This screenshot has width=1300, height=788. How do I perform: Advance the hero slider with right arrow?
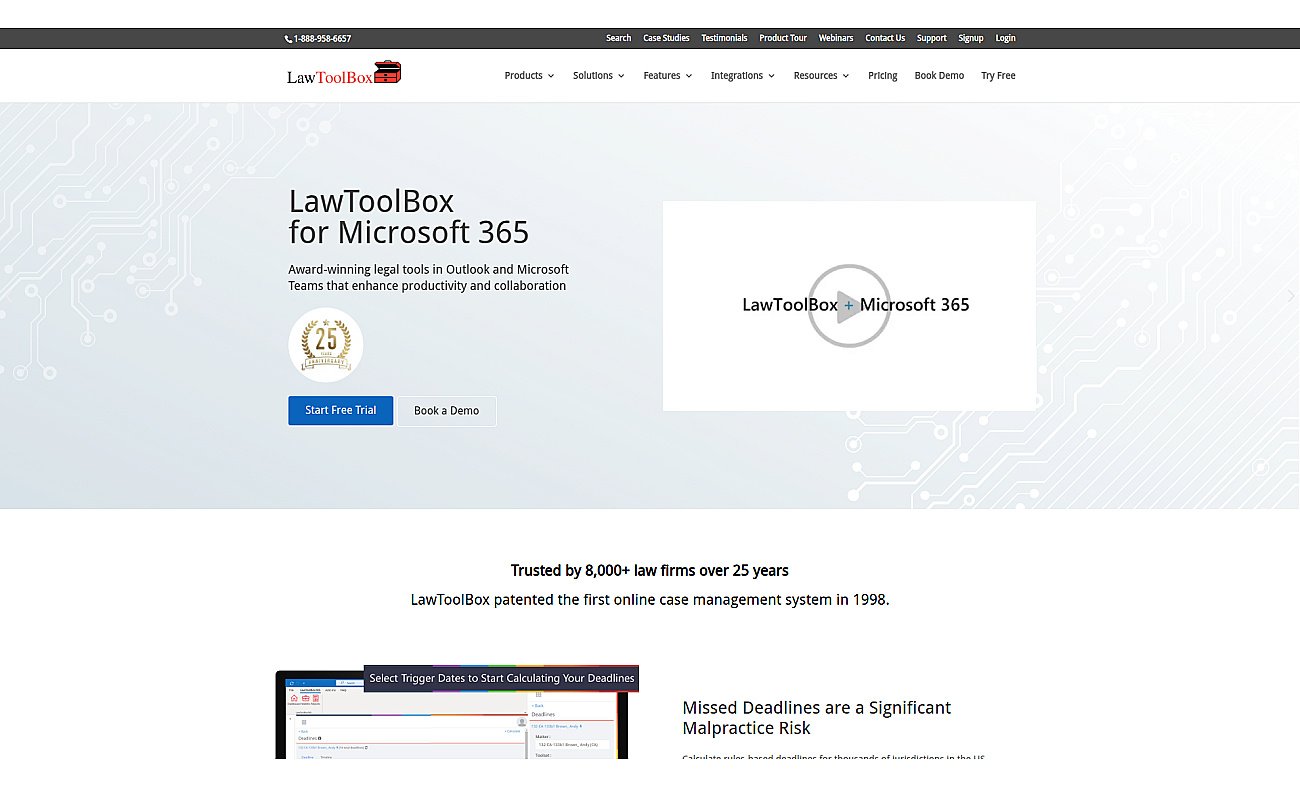pyautogui.click(x=1290, y=296)
